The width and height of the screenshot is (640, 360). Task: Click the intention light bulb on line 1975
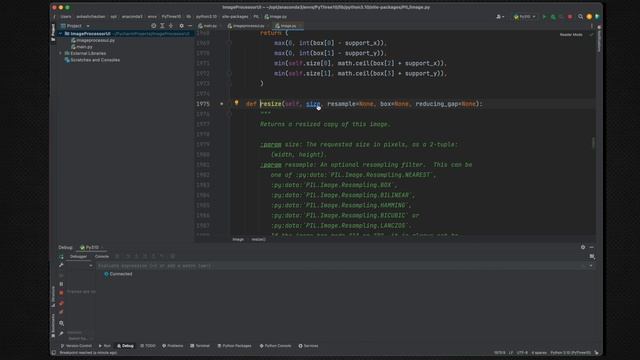point(236,103)
